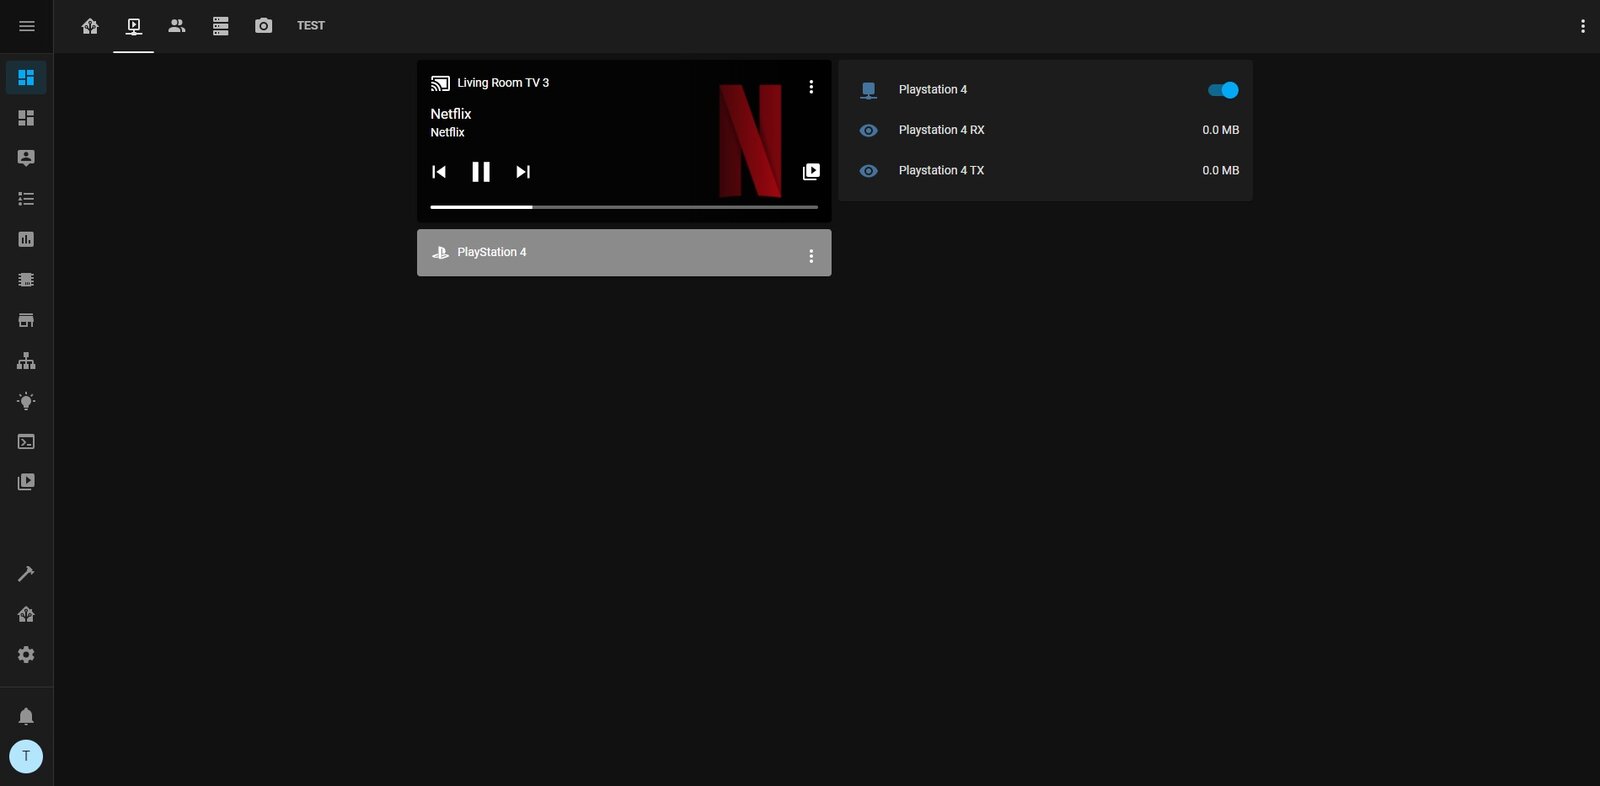Switch to the TEST tab
This screenshot has height=786, width=1600.
[x=311, y=26]
